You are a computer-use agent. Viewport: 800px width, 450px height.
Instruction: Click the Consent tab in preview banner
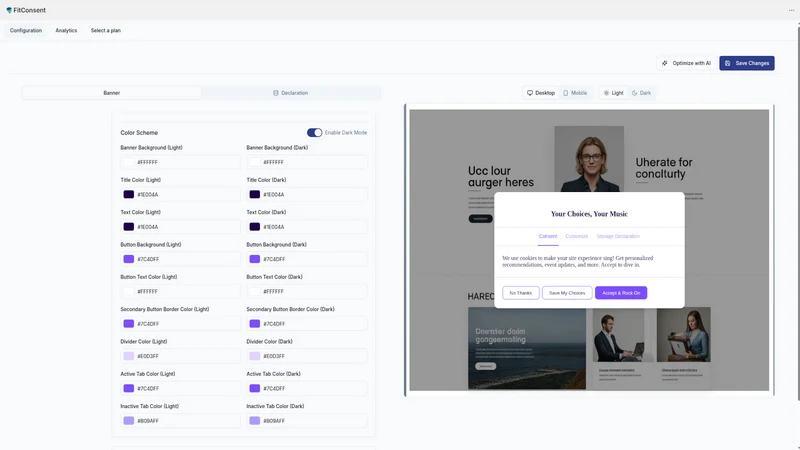pos(548,236)
